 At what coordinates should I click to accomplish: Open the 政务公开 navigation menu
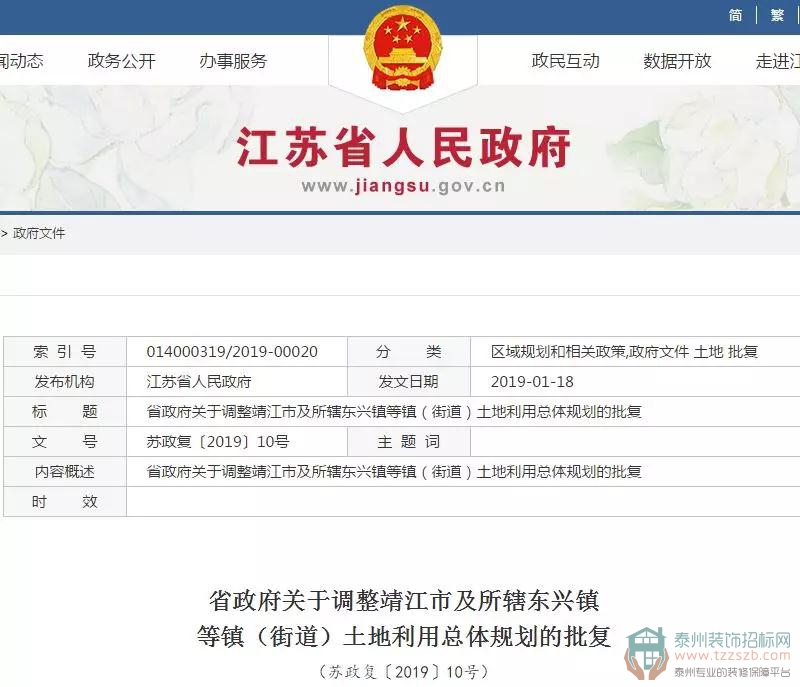point(122,61)
